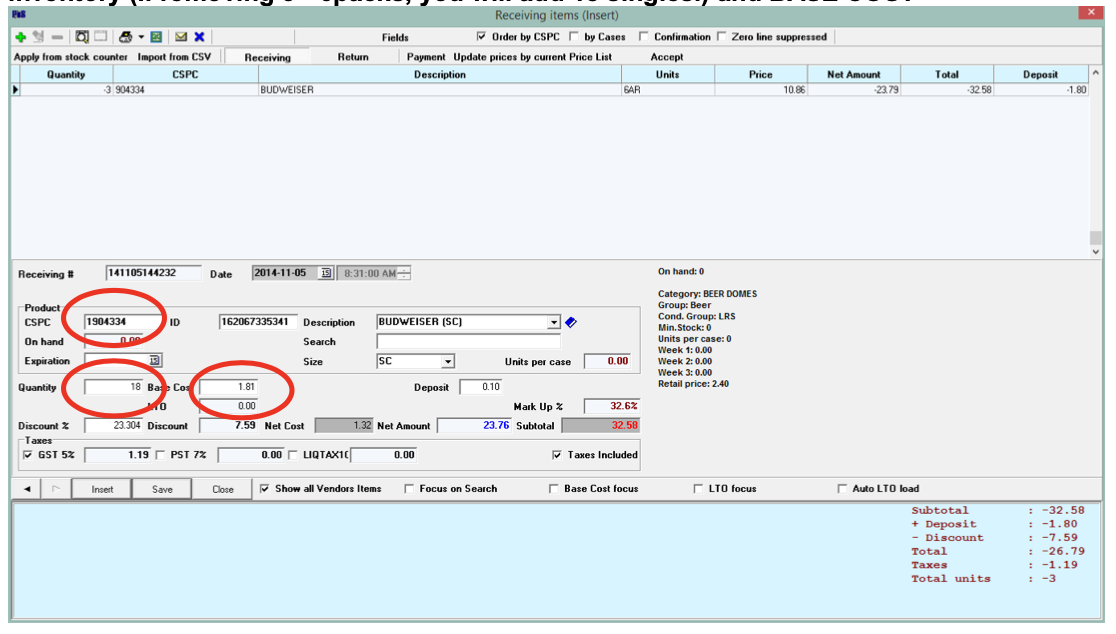Toggle Show all Vendors Items checkbox
Screen dimensions: 1116x634
click(x=265, y=489)
